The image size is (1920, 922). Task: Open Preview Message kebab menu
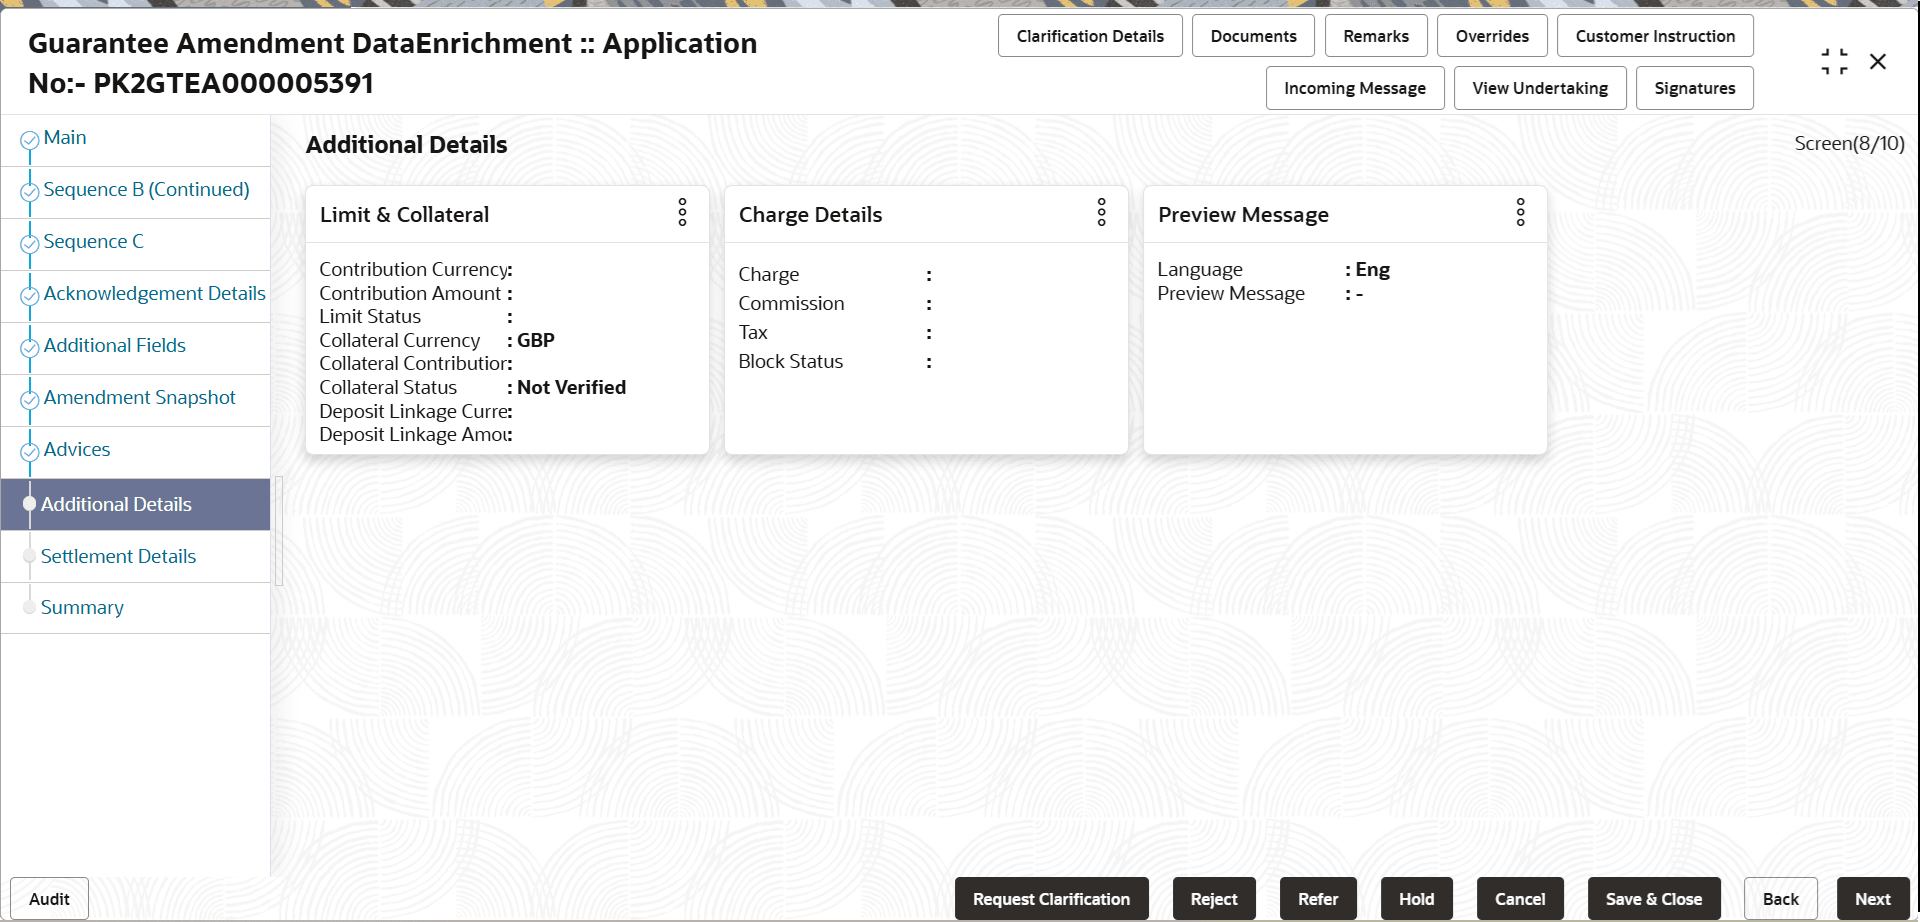(1520, 212)
